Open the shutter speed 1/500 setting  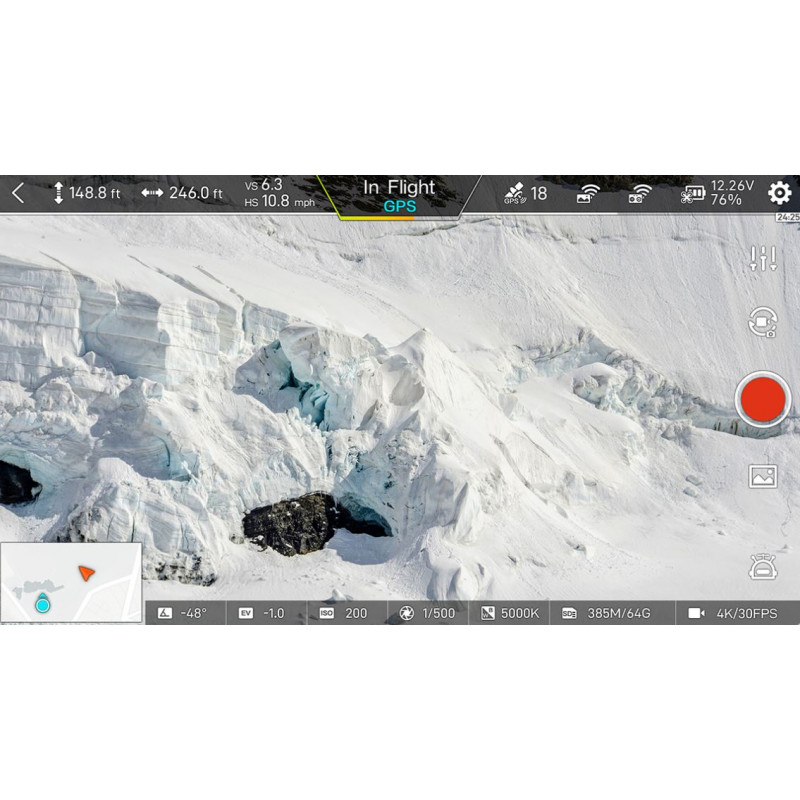428,613
